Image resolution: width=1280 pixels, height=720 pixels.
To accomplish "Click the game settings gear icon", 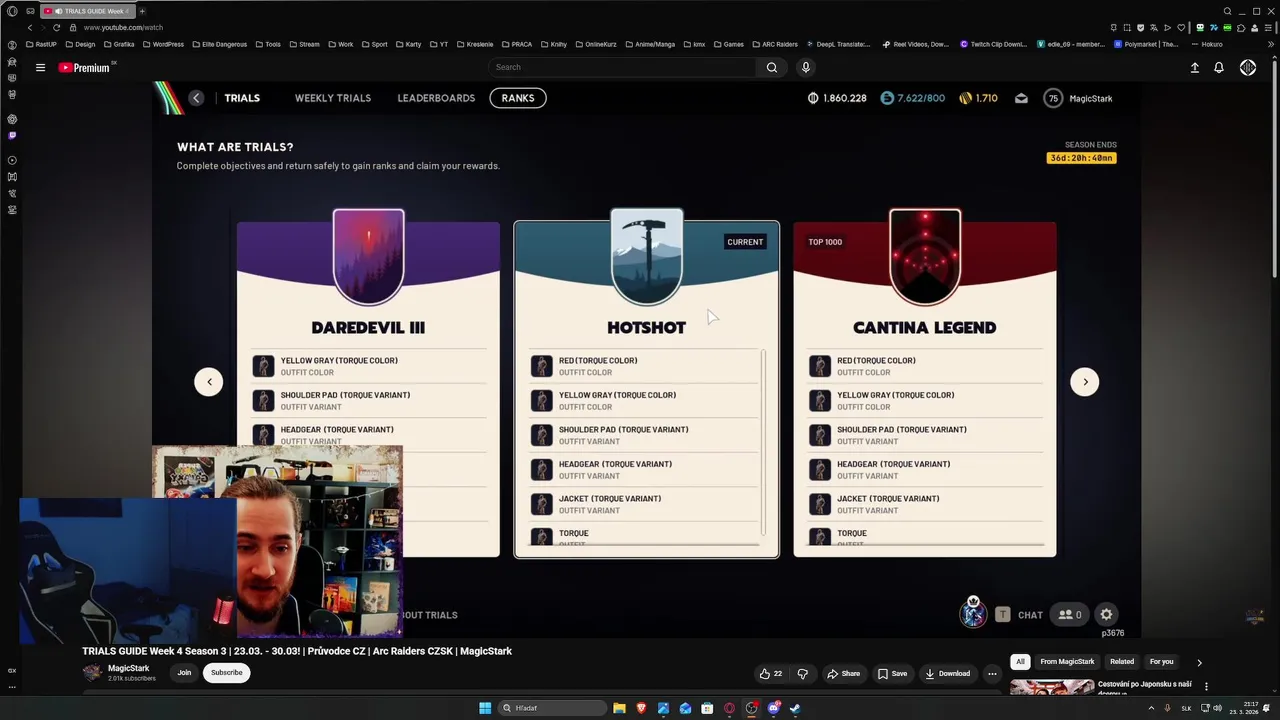I will point(1106,615).
